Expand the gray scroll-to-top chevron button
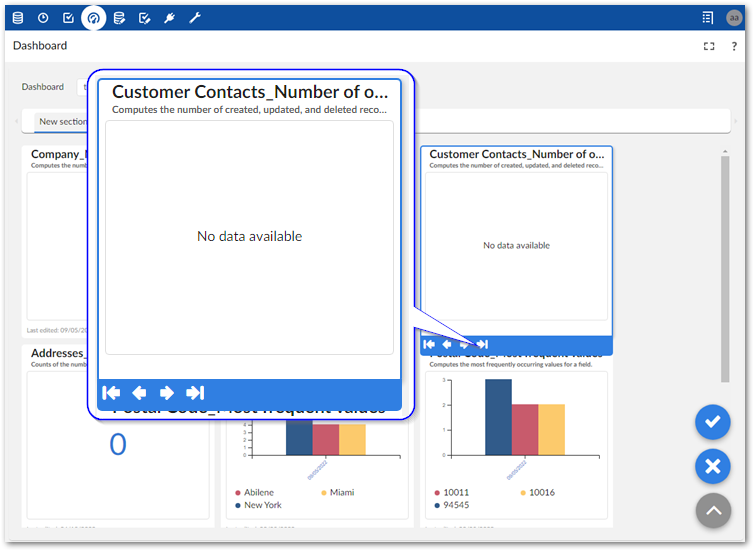 (713, 510)
